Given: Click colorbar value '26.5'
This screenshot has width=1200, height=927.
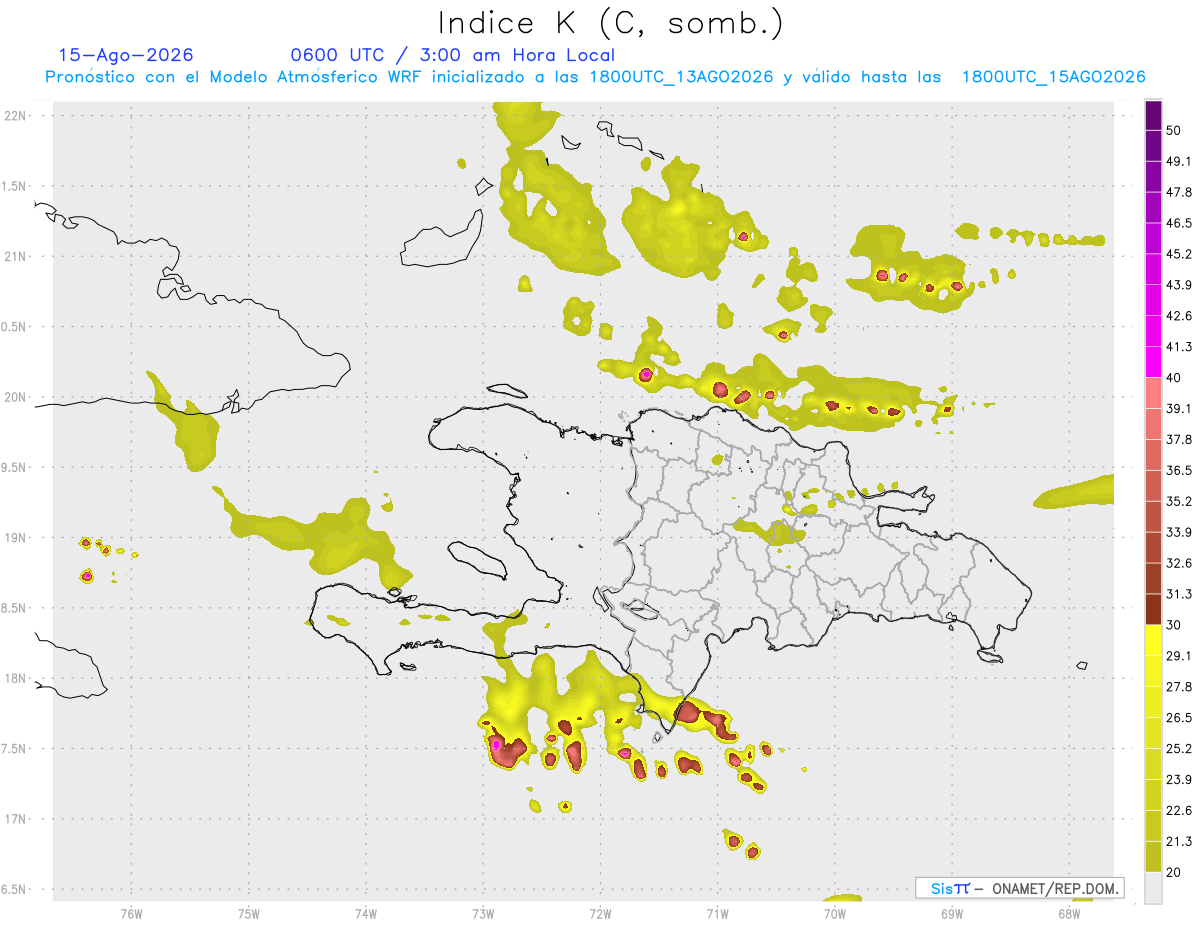Looking at the screenshot, I should point(1179,718).
